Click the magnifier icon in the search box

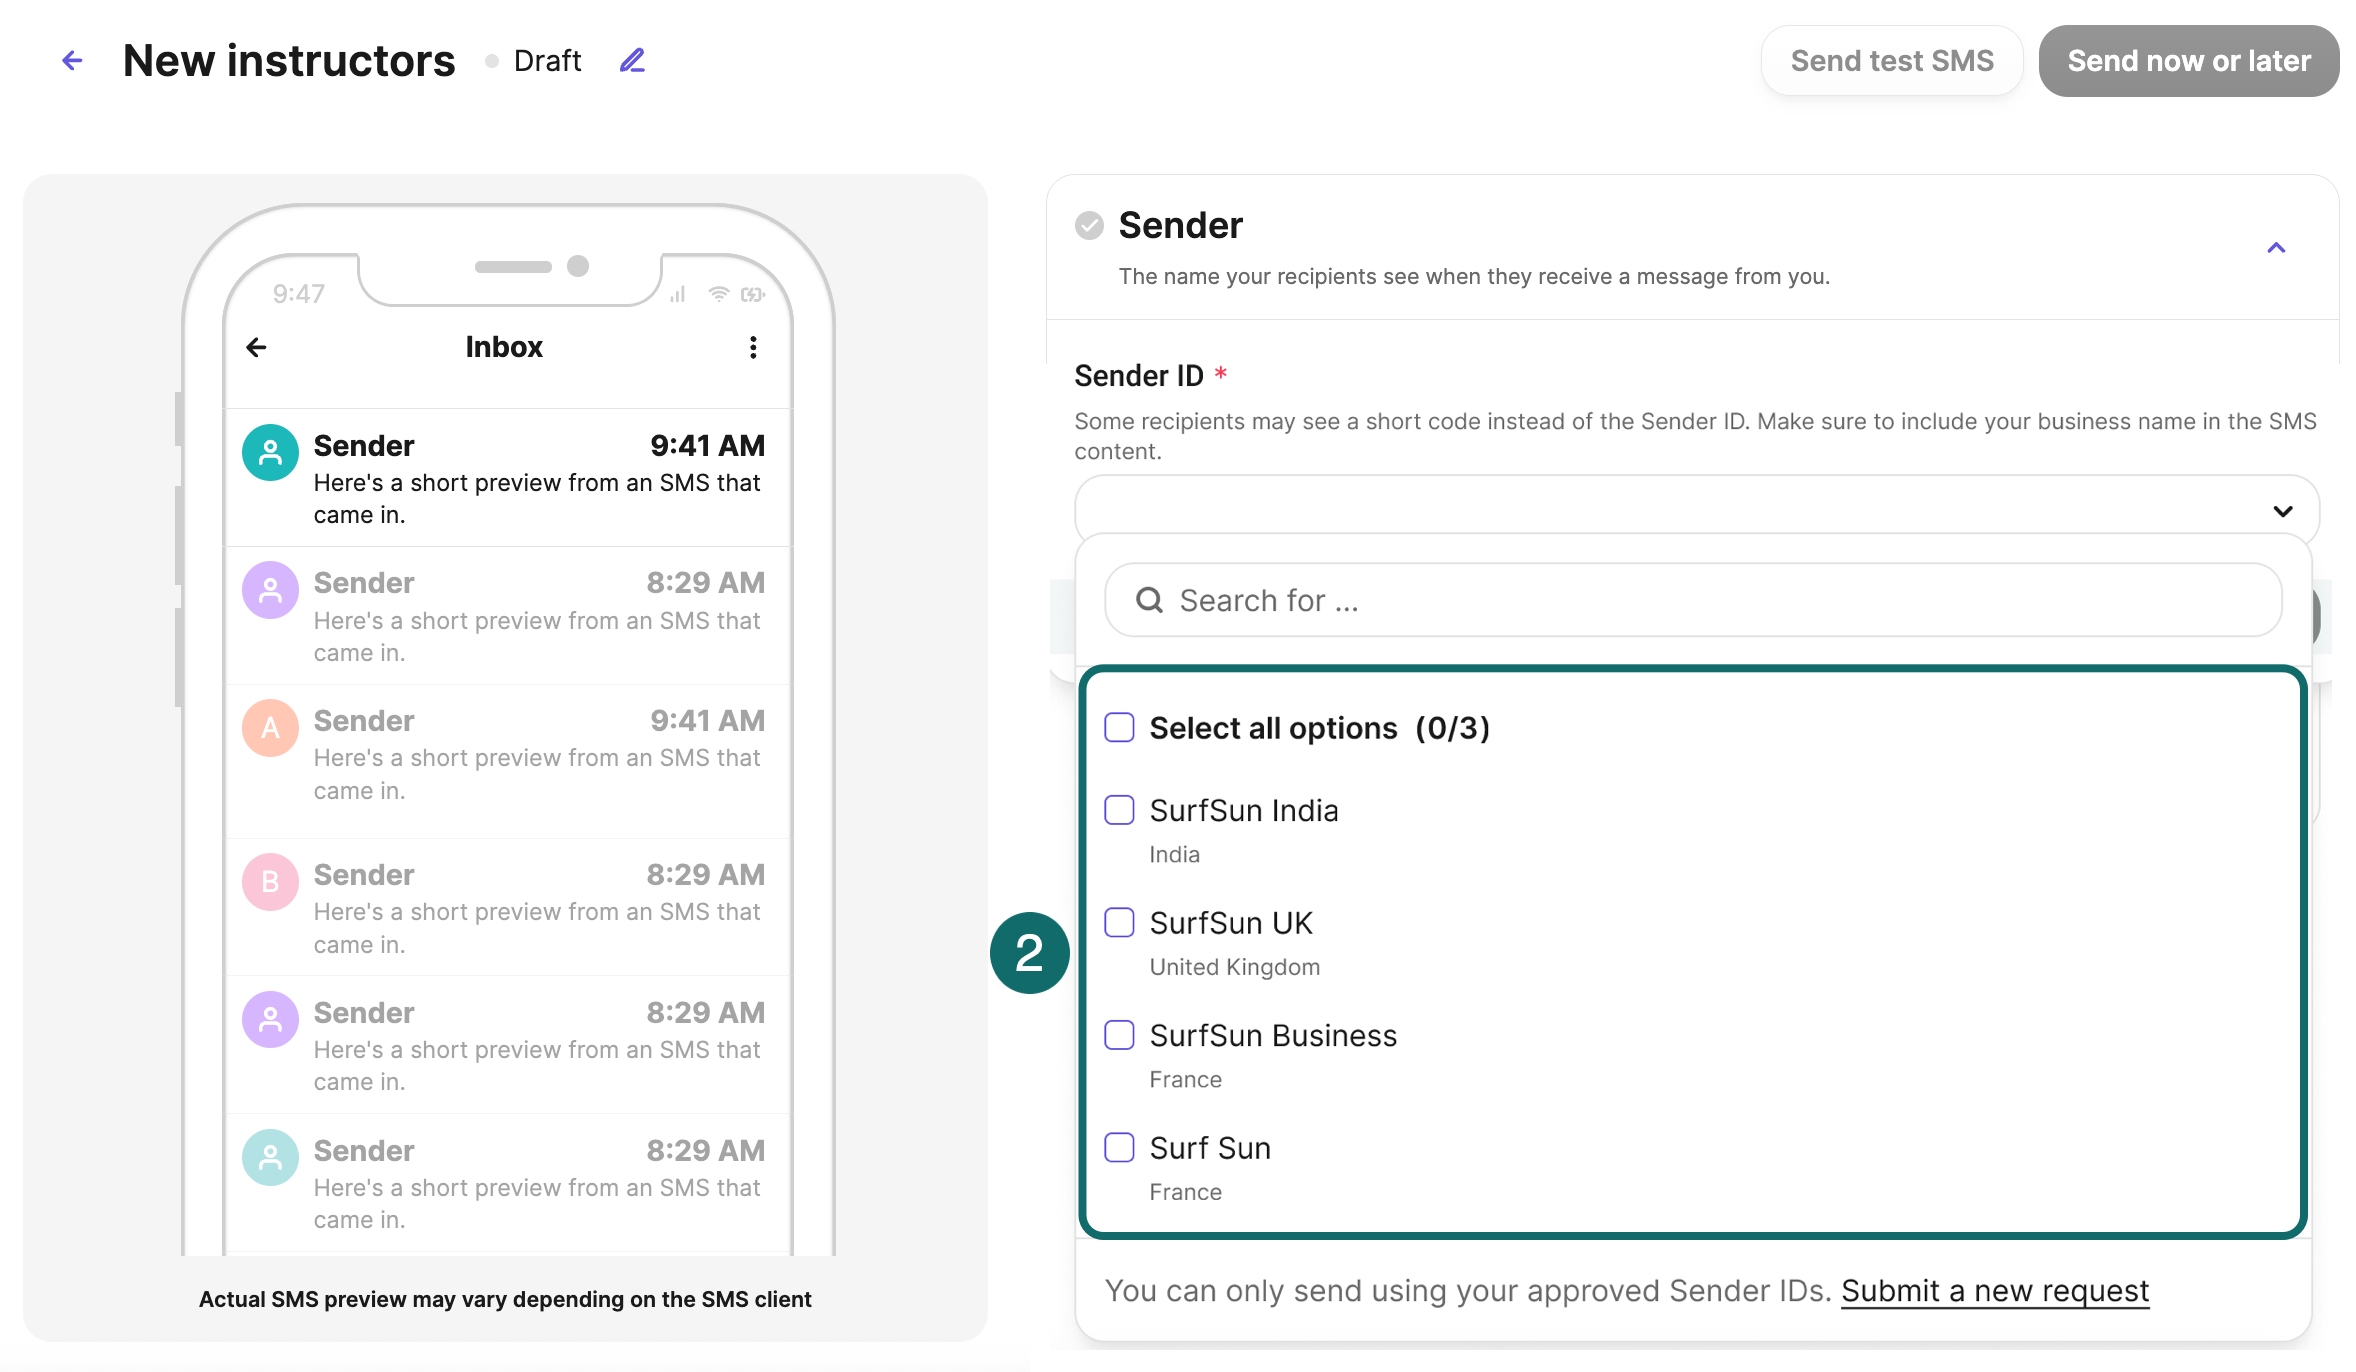coord(1148,600)
